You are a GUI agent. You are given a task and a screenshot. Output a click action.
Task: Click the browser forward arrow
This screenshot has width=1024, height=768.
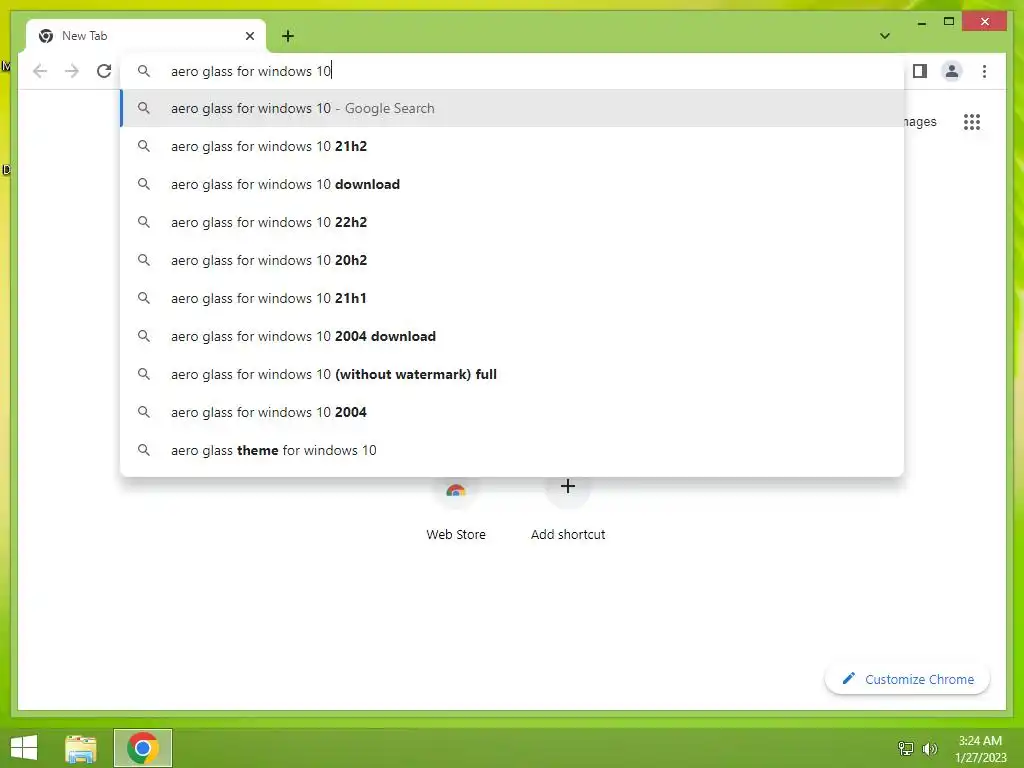coord(72,71)
